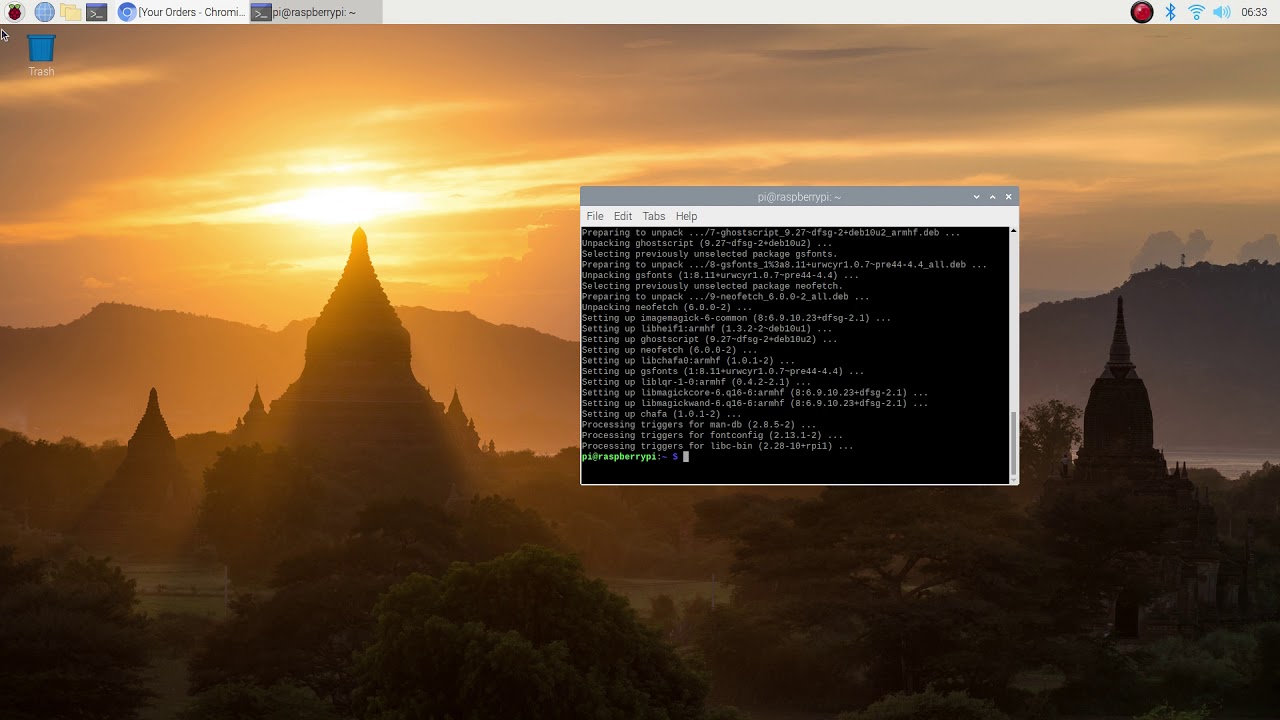Select the Trash desktop icon
1280x720 pixels.
pyautogui.click(x=41, y=56)
